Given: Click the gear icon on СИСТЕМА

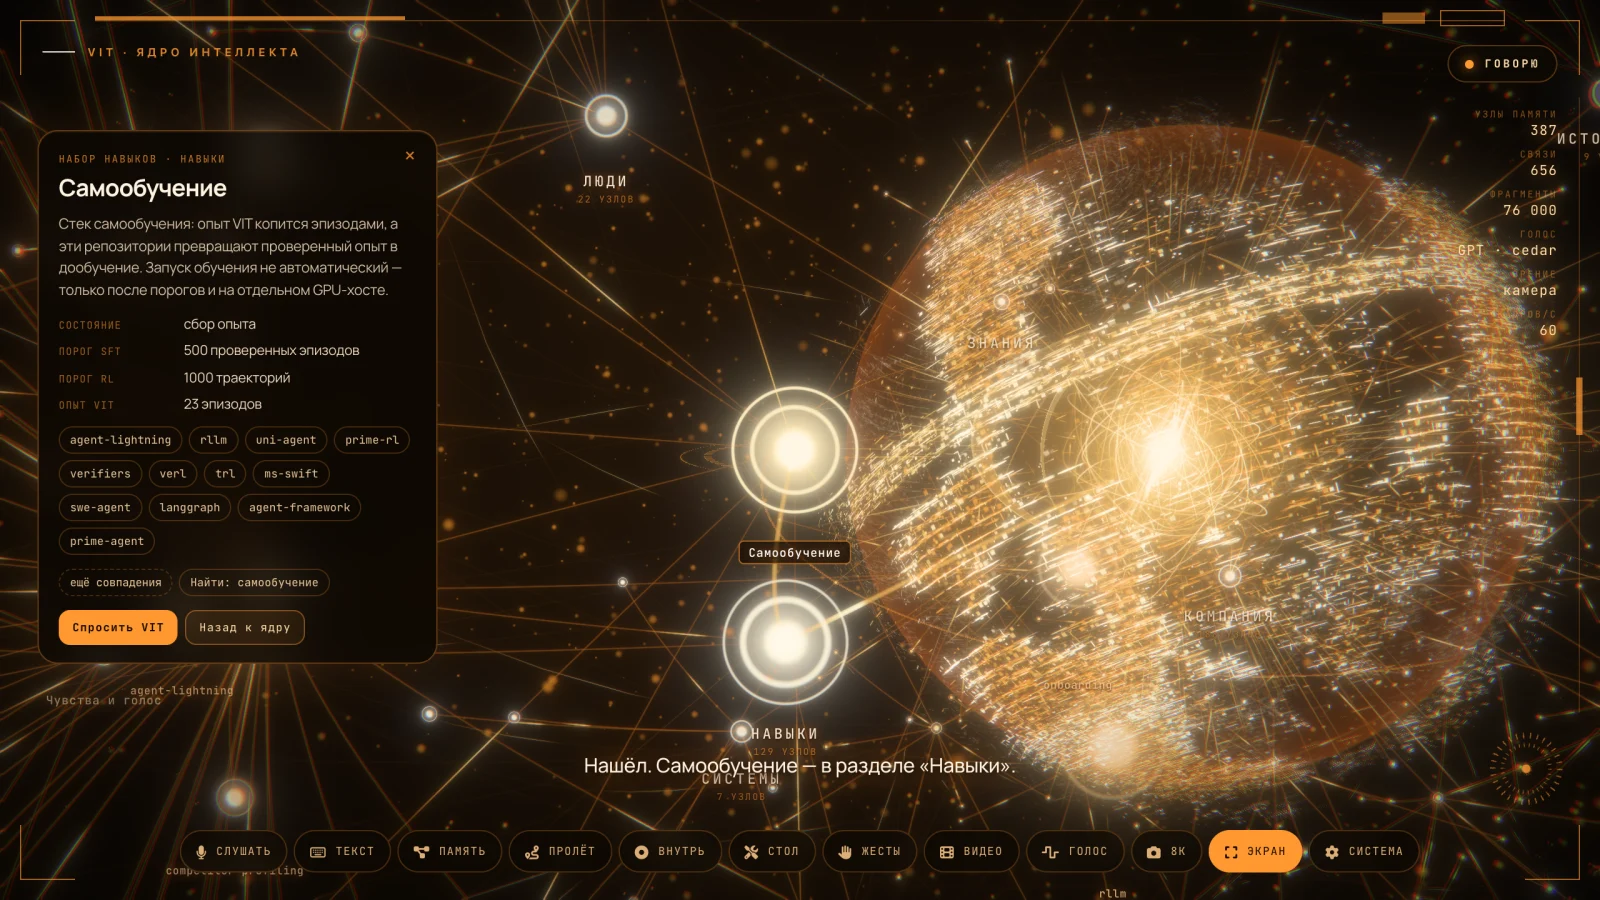Looking at the screenshot, I should [x=1332, y=852].
